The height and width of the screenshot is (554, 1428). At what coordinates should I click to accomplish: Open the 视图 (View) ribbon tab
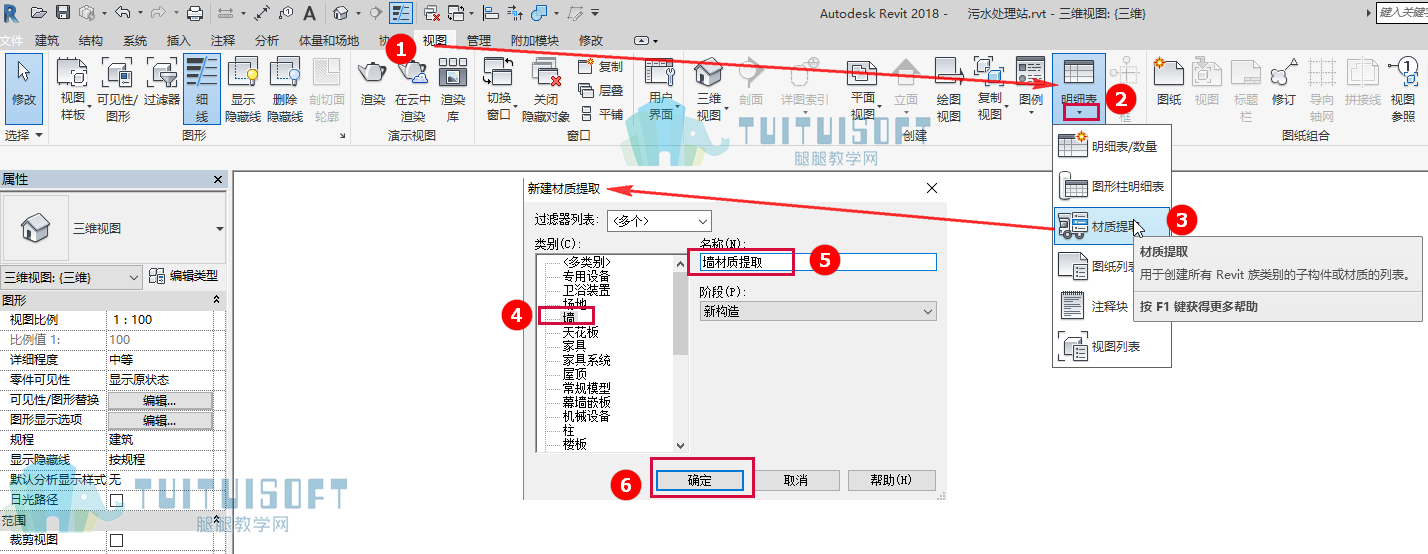tap(435, 40)
